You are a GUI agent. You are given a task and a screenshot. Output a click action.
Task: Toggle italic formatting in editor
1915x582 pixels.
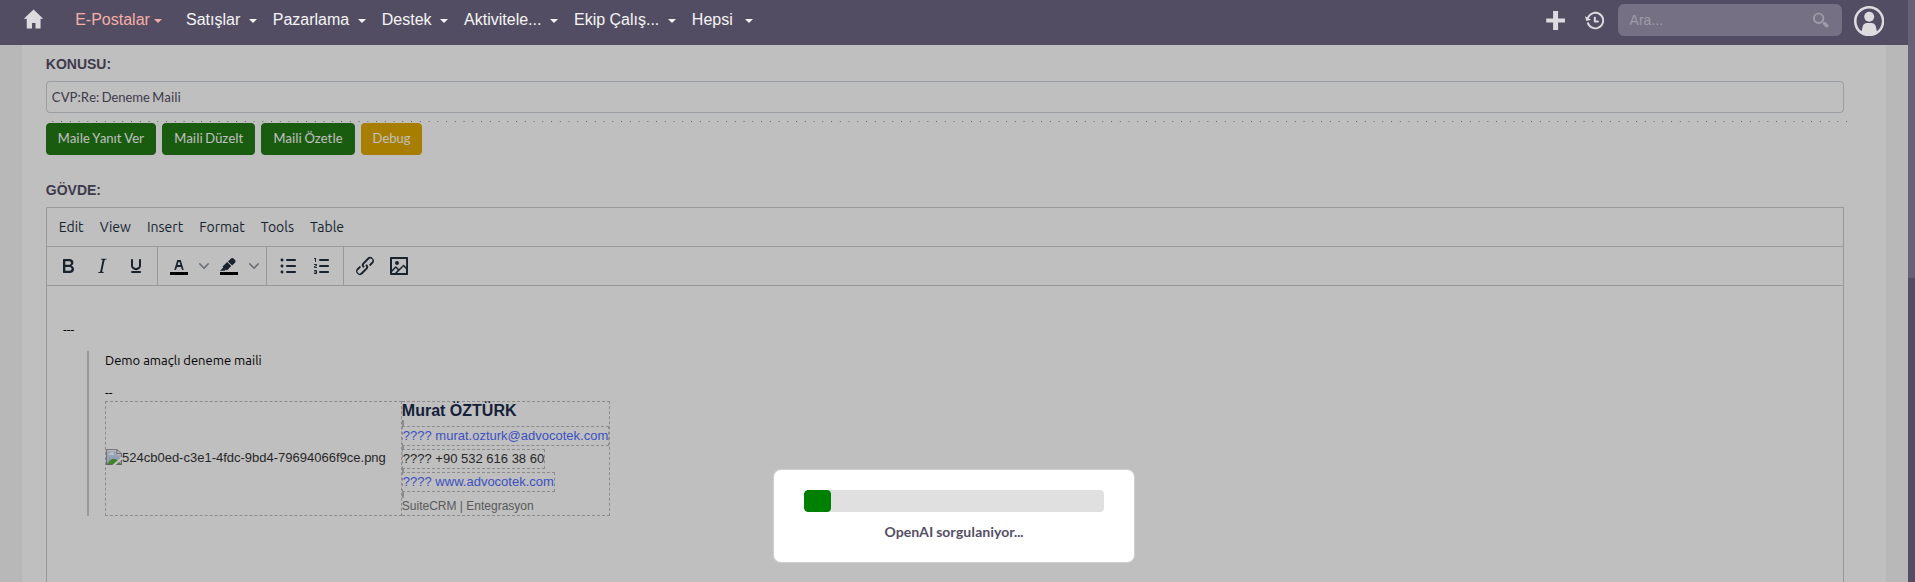click(x=102, y=266)
